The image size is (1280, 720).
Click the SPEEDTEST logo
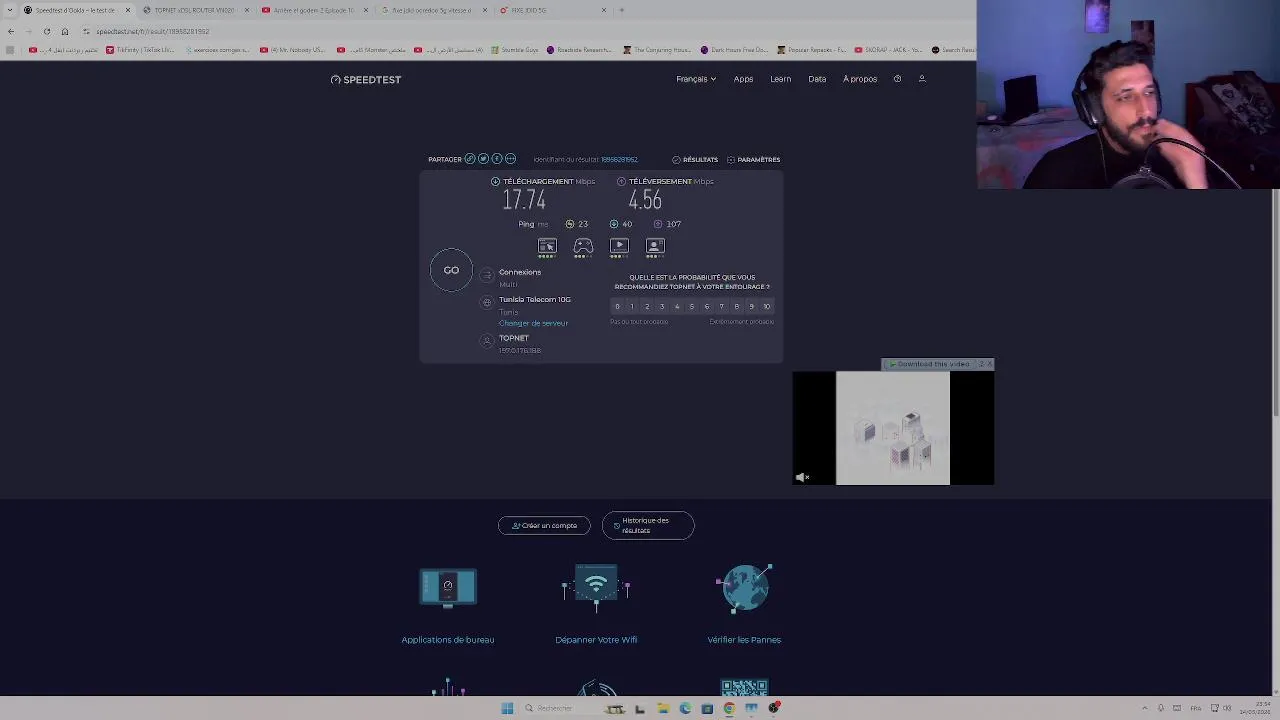(x=366, y=80)
